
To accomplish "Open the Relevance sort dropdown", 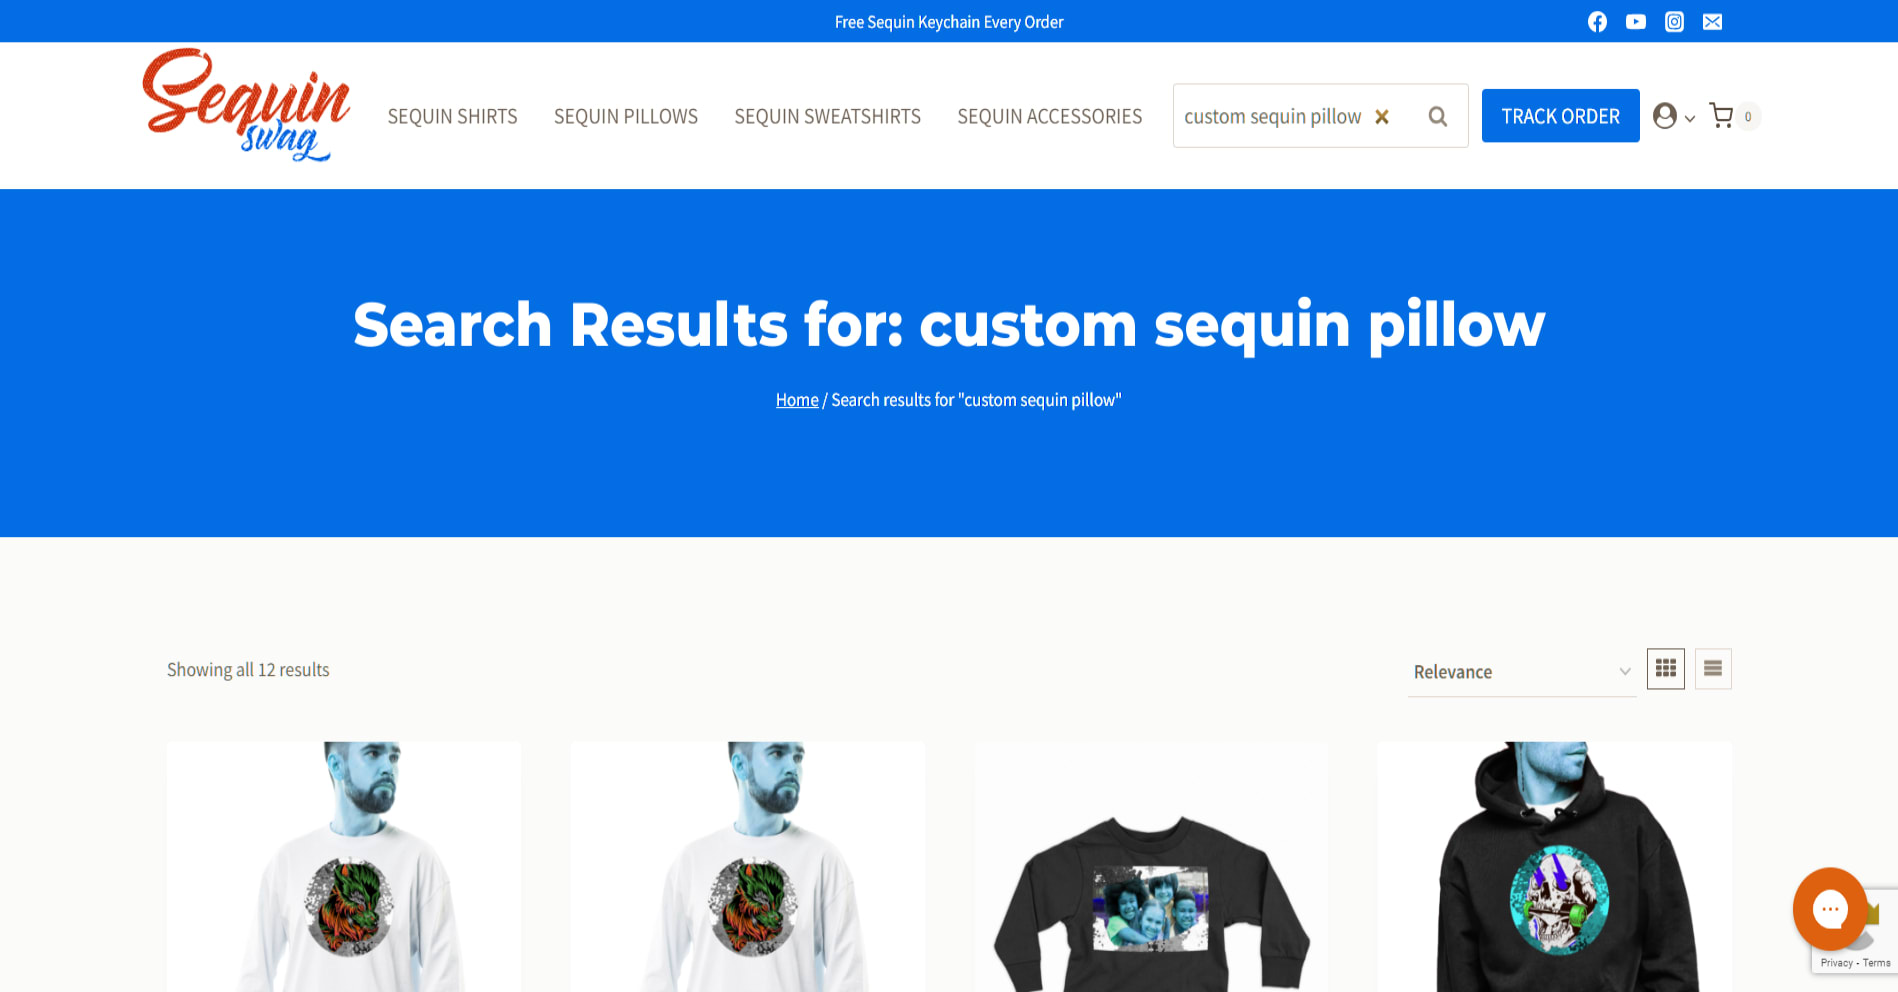I will click(1521, 672).
